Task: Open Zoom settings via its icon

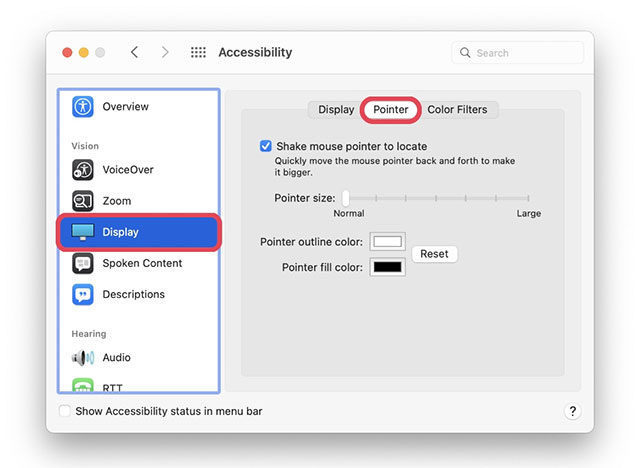Action: point(83,201)
